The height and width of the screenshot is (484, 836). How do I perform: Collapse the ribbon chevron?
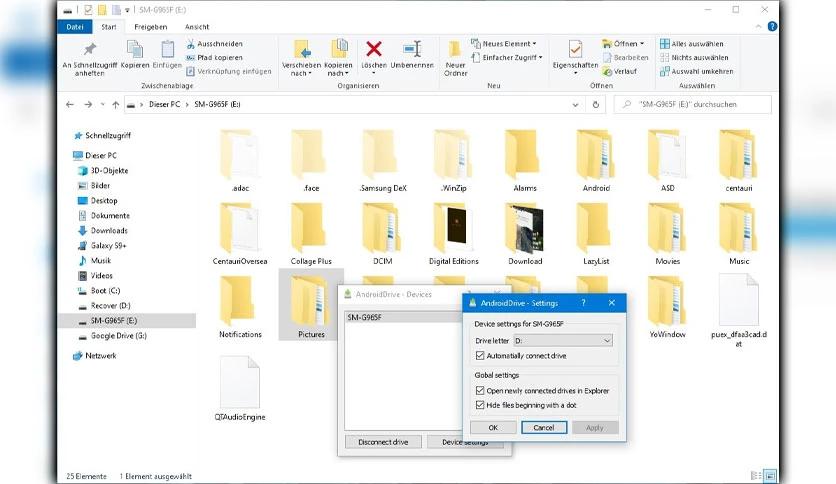click(x=758, y=27)
